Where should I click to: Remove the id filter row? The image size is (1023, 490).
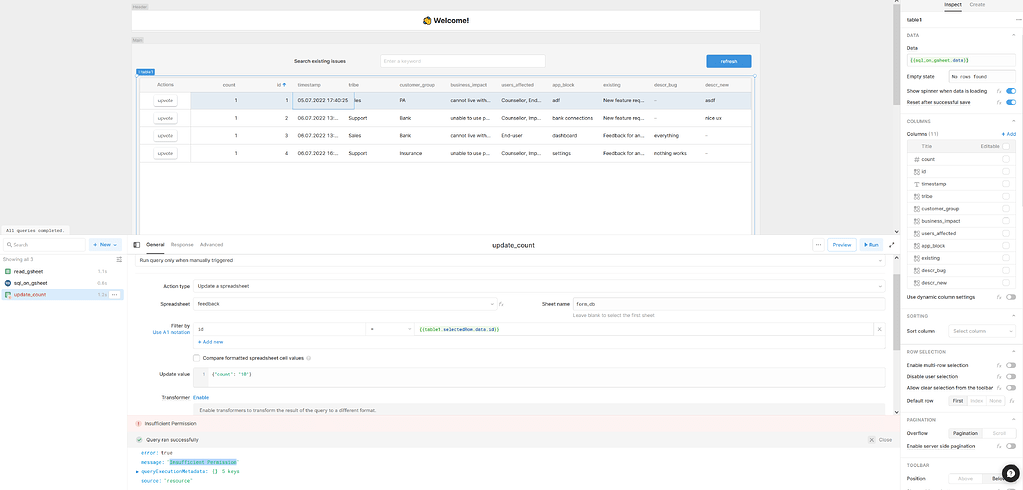(879, 329)
